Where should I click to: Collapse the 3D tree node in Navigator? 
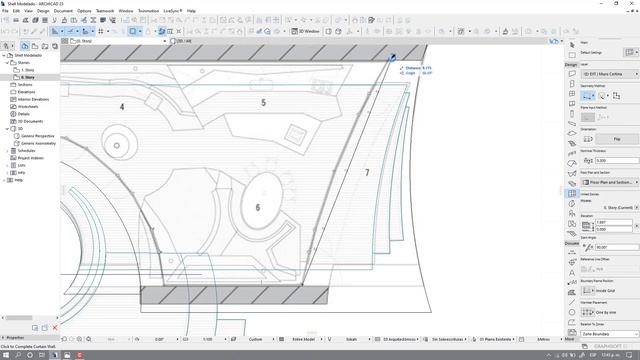tap(7, 129)
